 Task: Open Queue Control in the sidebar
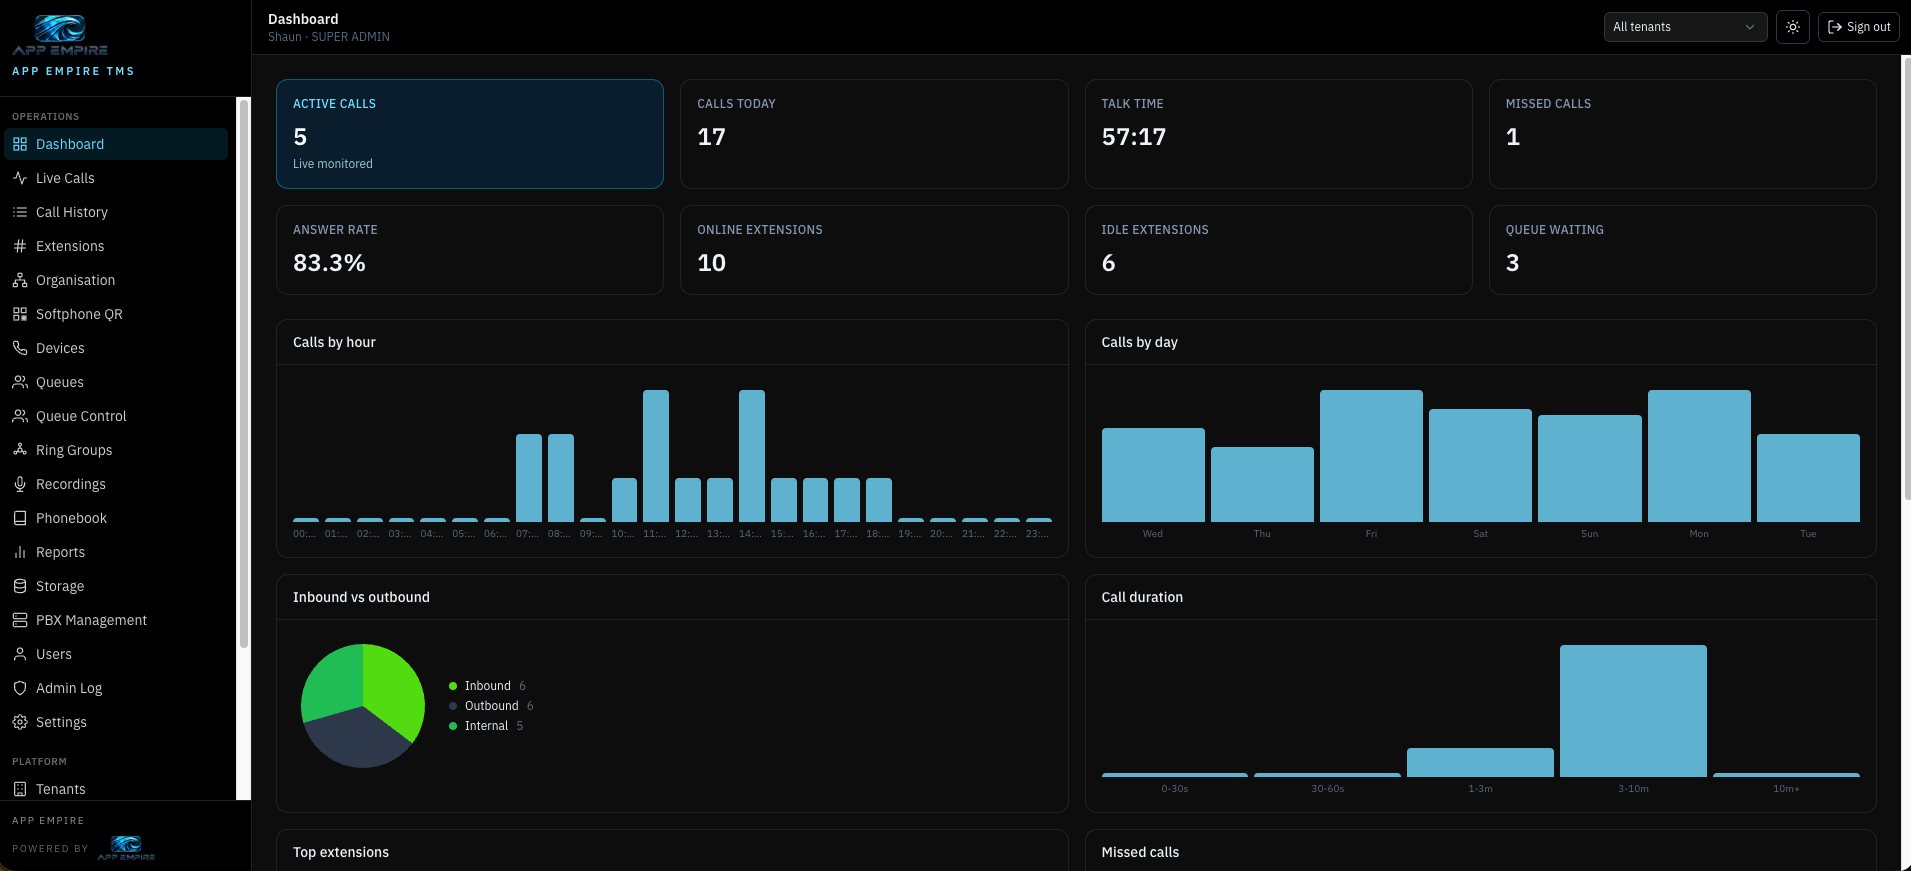pyautogui.click(x=116, y=416)
